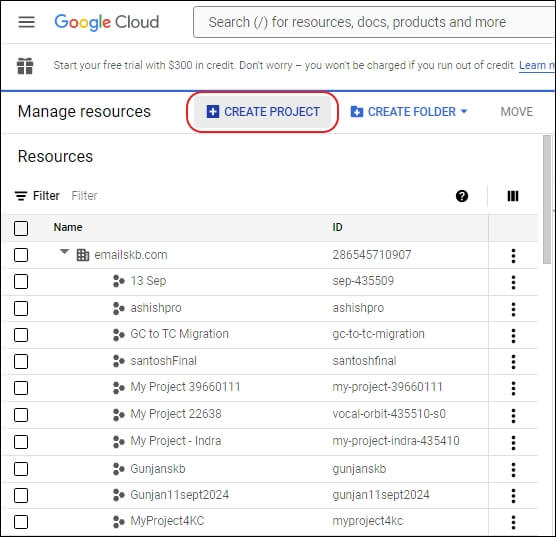
Task: Click the project icon beside GC to TC Migration
Action: coord(118,334)
